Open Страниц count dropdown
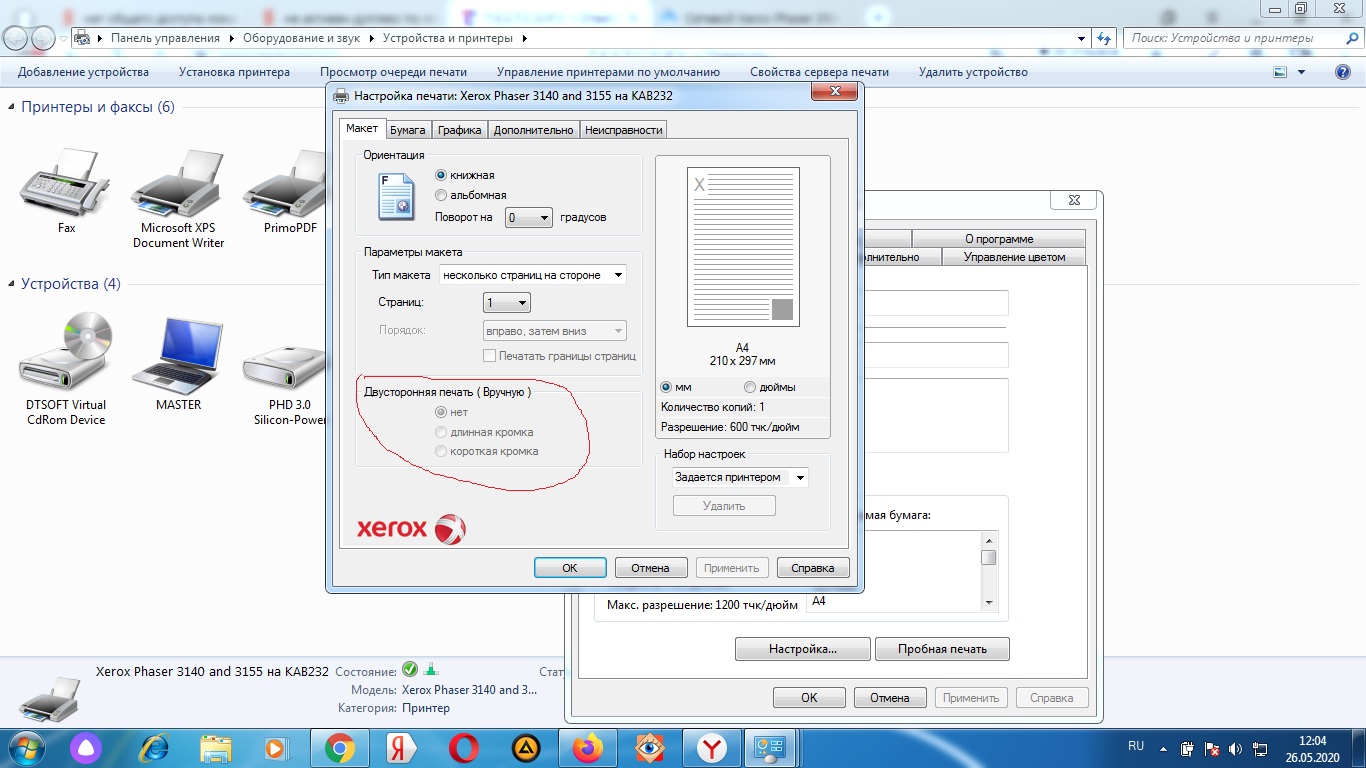Image resolution: width=1366 pixels, height=768 pixels. (x=507, y=302)
